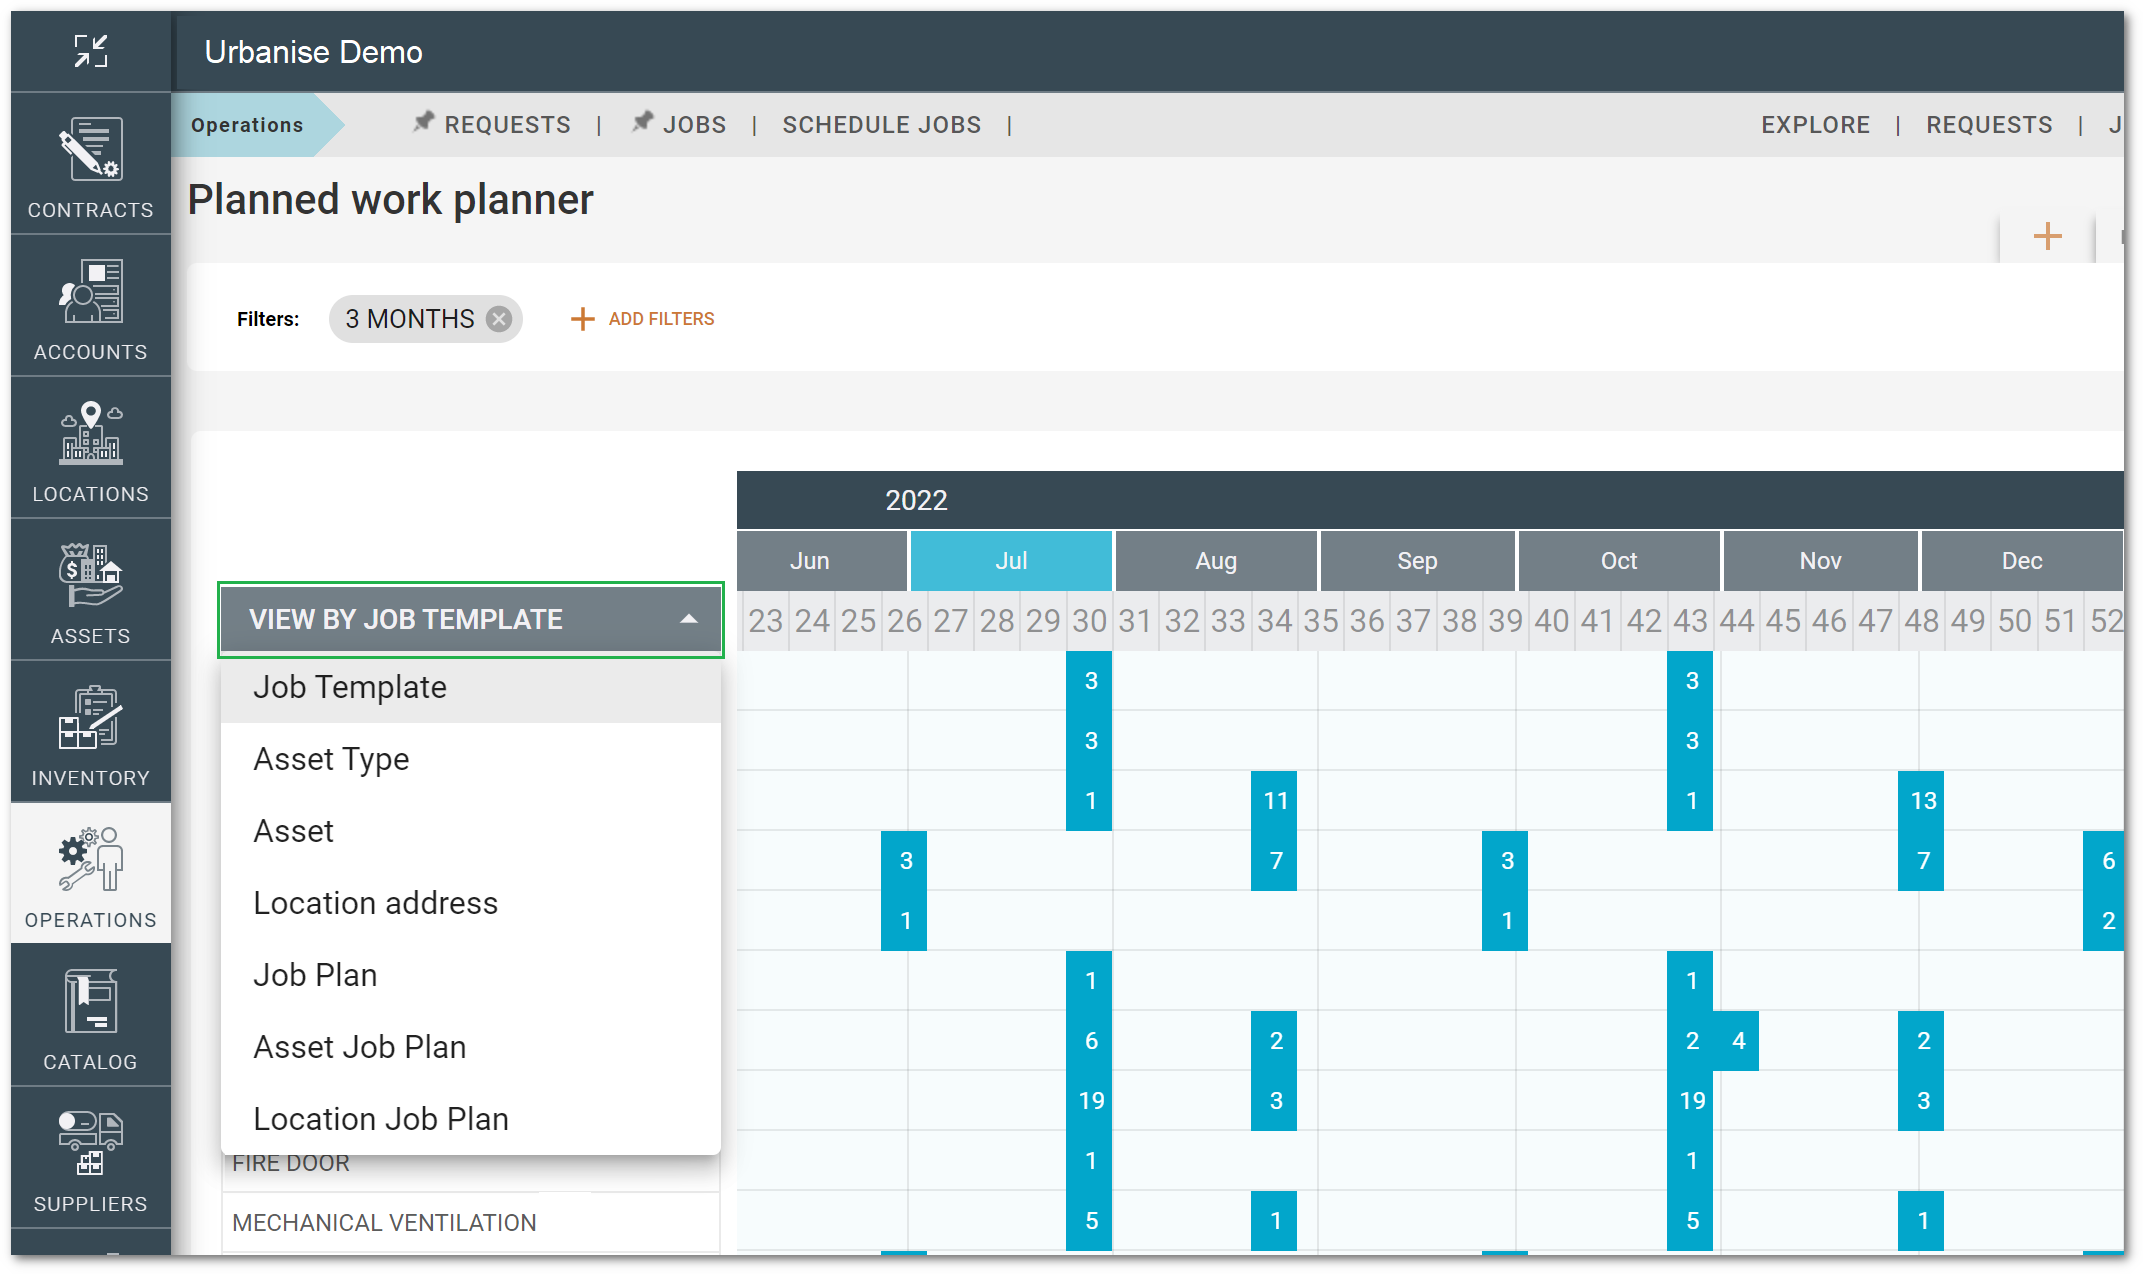Click the orange plus add icon
Screen dimensions: 2143x1274
pos(2047,236)
